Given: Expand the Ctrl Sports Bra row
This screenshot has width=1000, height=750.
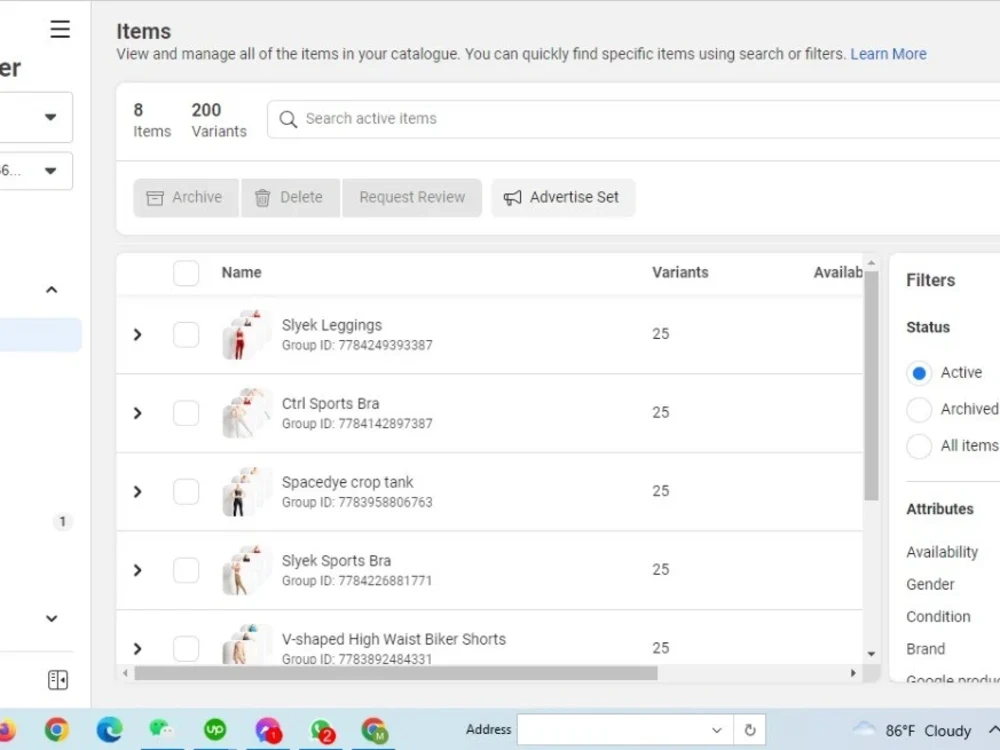Looking at the screenshot, I should (x=137, y=413).
